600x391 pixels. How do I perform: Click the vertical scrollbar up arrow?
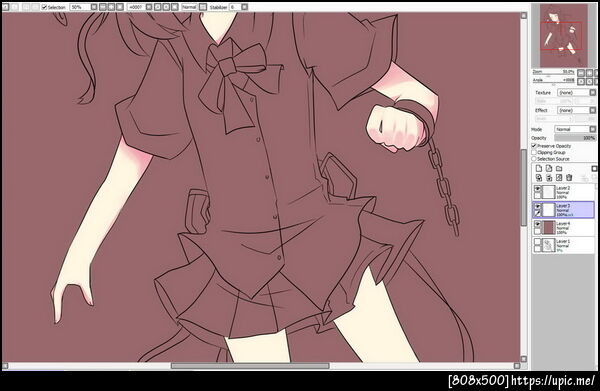click(523, 15)
